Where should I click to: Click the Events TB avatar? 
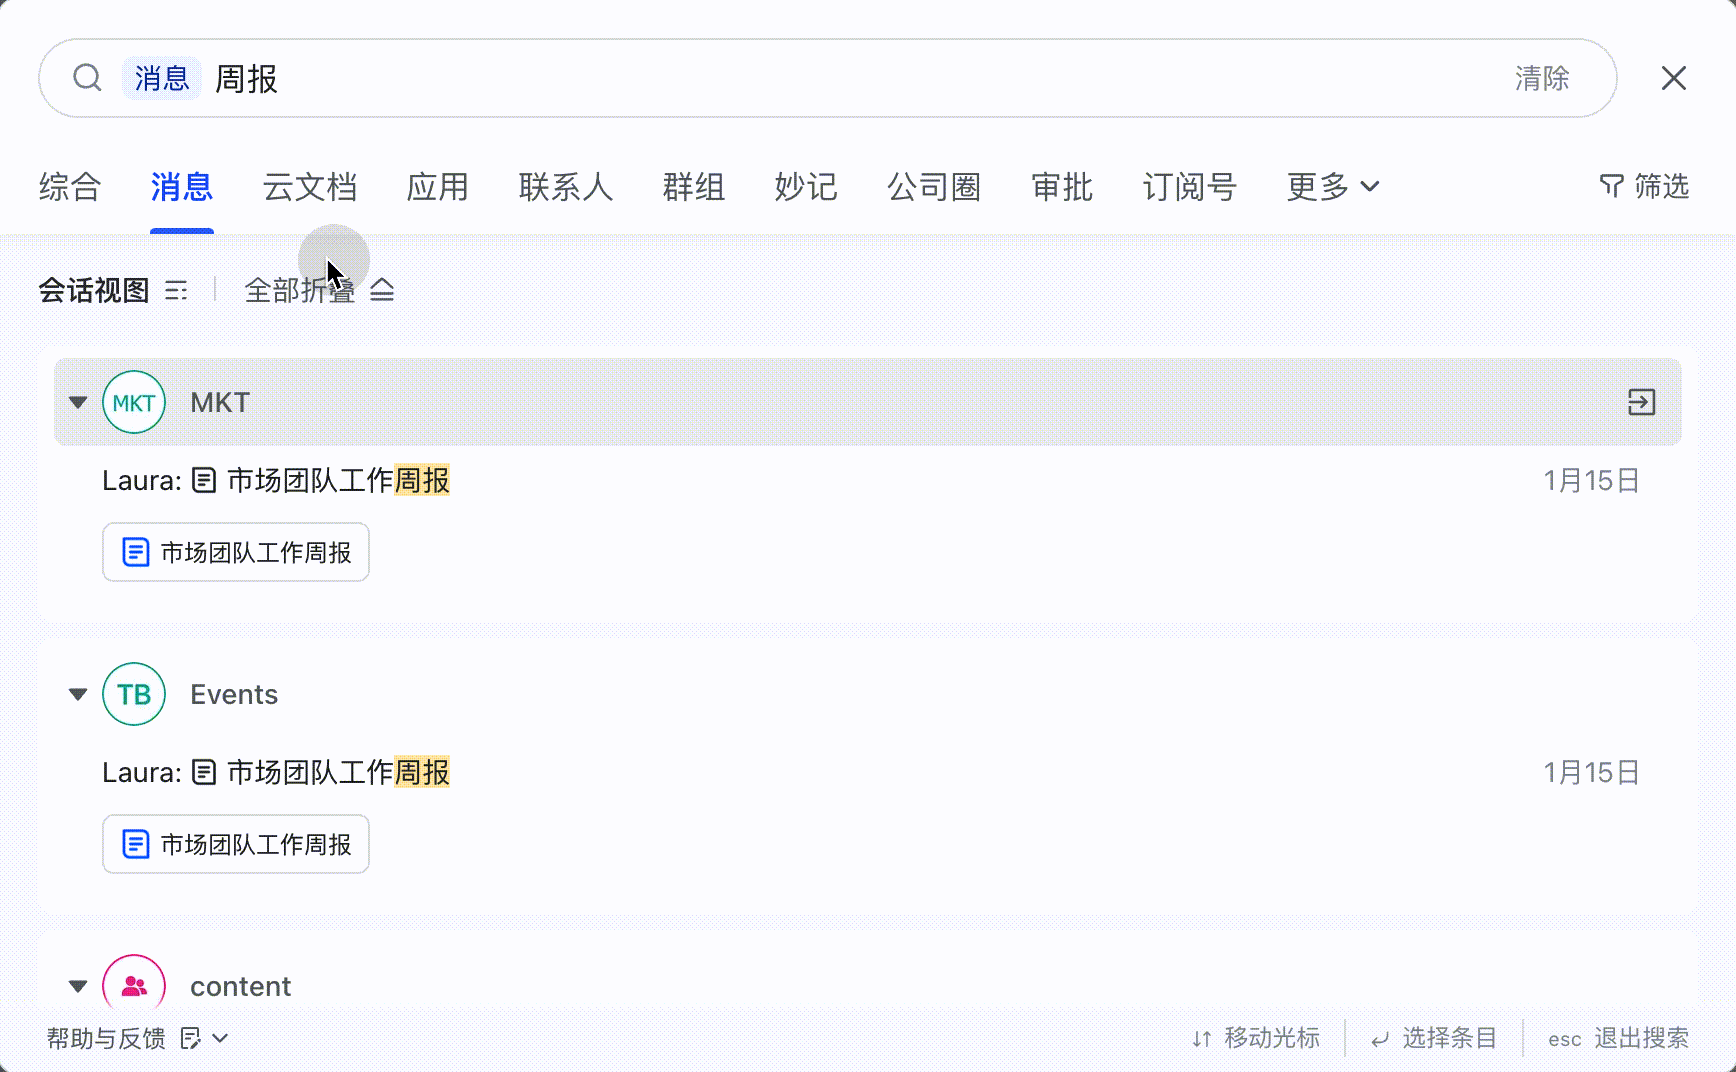[134, 694]
